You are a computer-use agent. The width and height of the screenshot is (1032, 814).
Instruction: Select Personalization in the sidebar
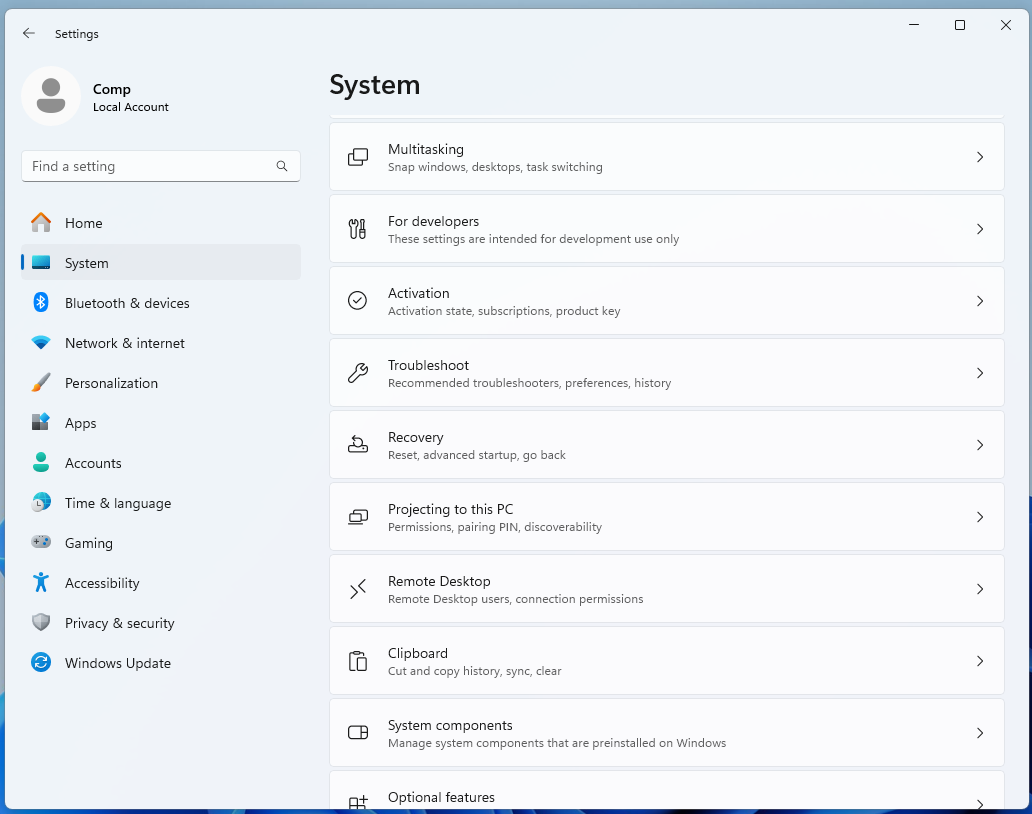coord(161,383)
